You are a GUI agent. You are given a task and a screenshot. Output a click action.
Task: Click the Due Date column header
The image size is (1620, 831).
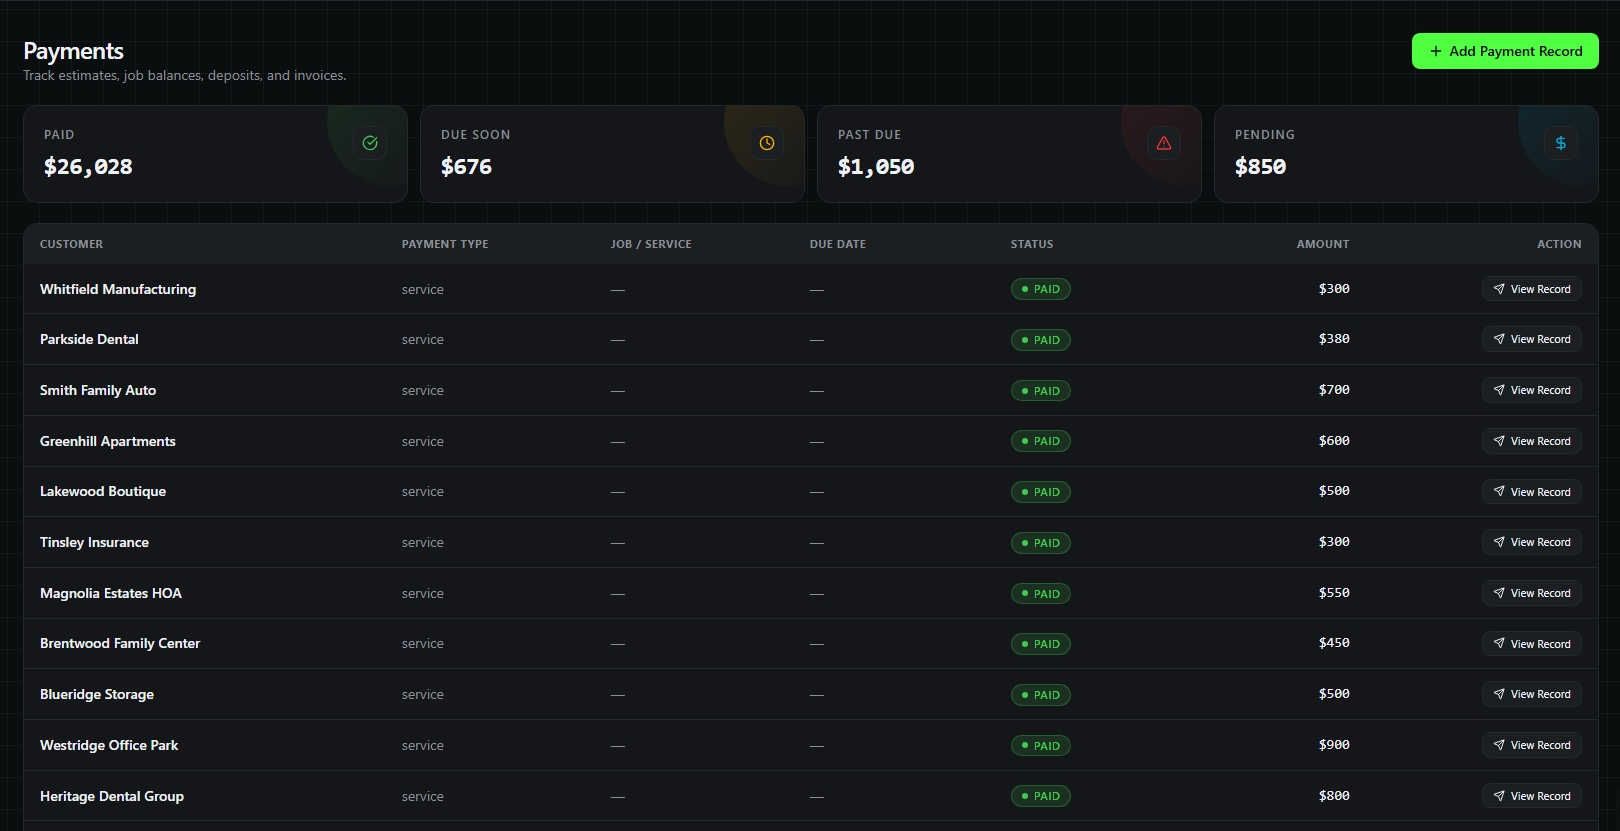838,244
